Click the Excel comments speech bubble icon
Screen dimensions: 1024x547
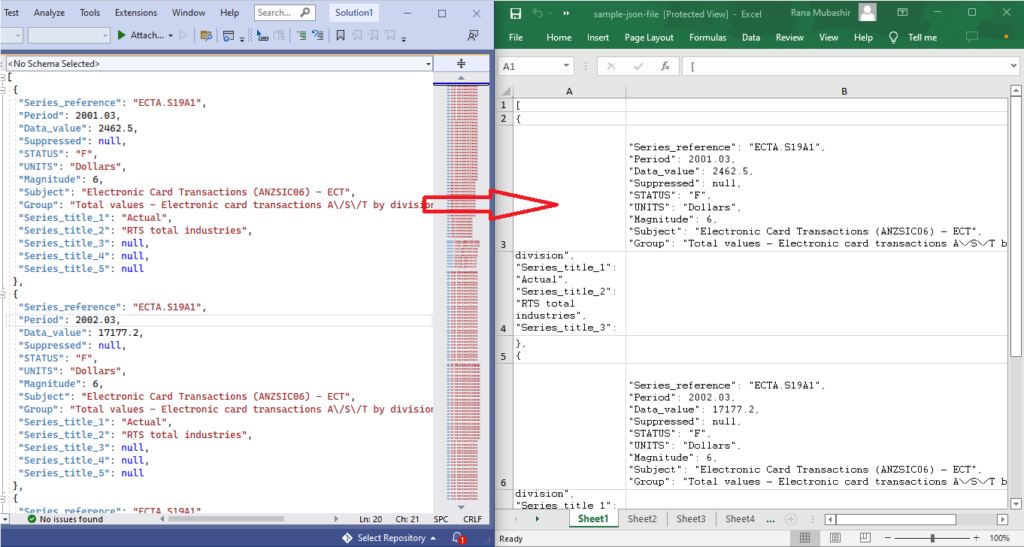tap(971, 38)
